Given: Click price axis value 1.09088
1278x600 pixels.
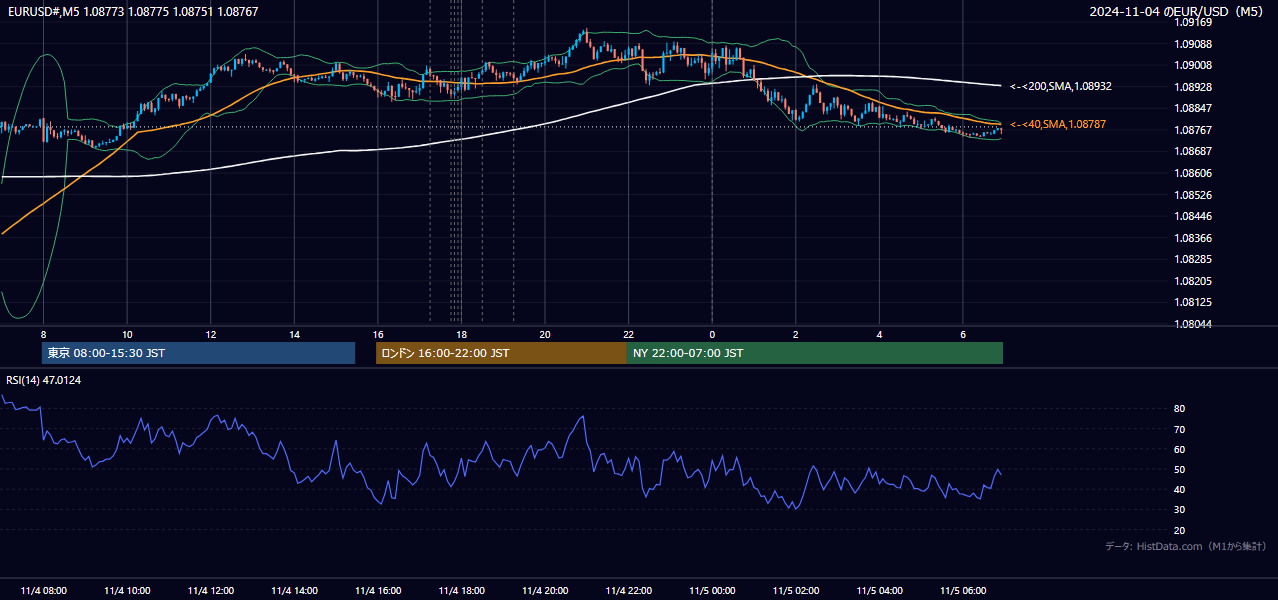Looking at the screenshot, I should pyautogui.click(x=1193, y=44).
